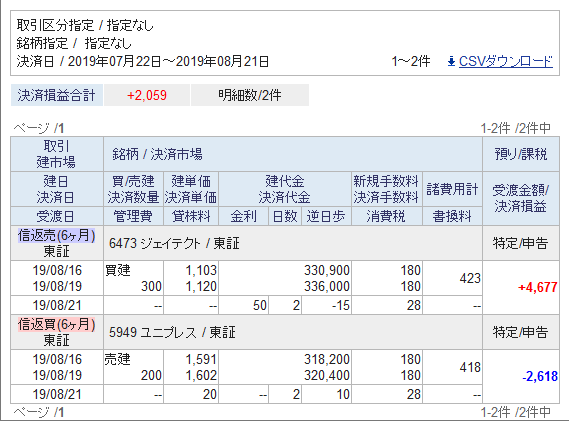The width and height of the screenshot is (569, 424).
Task: Click the top ページ /1 indicator
Action: 39,128
